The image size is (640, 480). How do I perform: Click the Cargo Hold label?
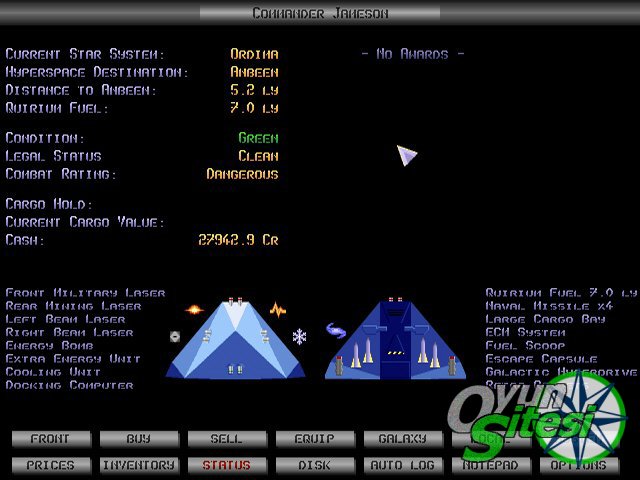pyautogui.click(x=49, y=204)
